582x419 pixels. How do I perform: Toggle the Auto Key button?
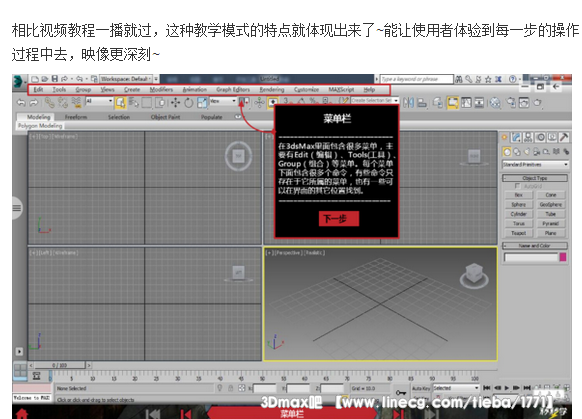tap(421, 388)
